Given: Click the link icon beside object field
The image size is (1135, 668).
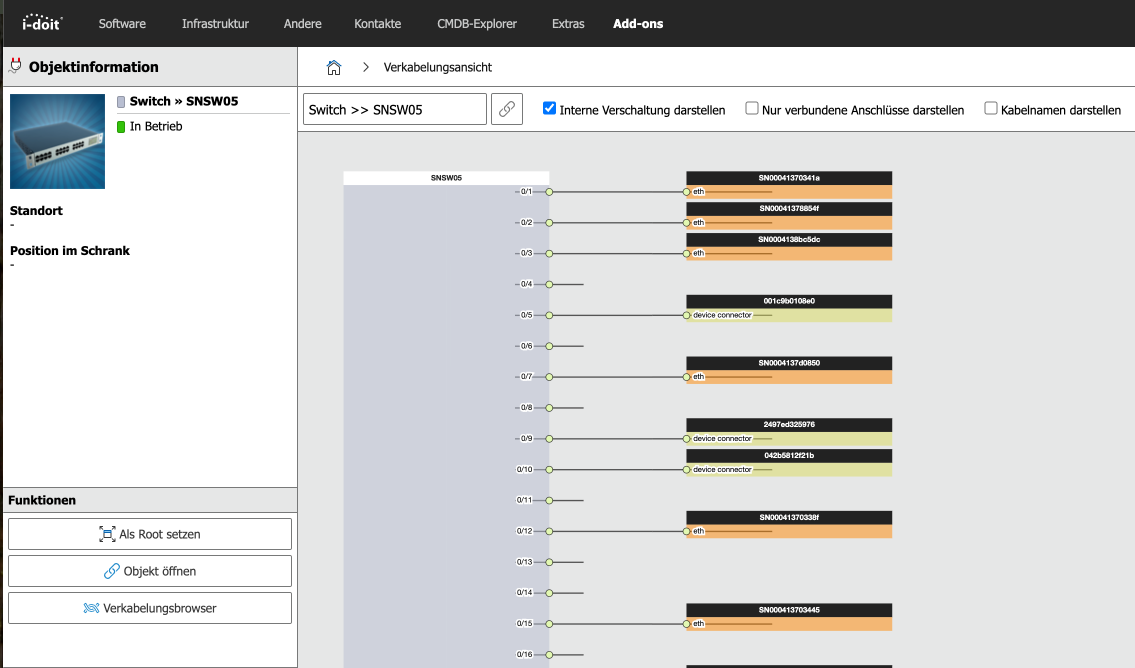Looking at the screenshot, I should pyautogui.click(x=507, y=110).
